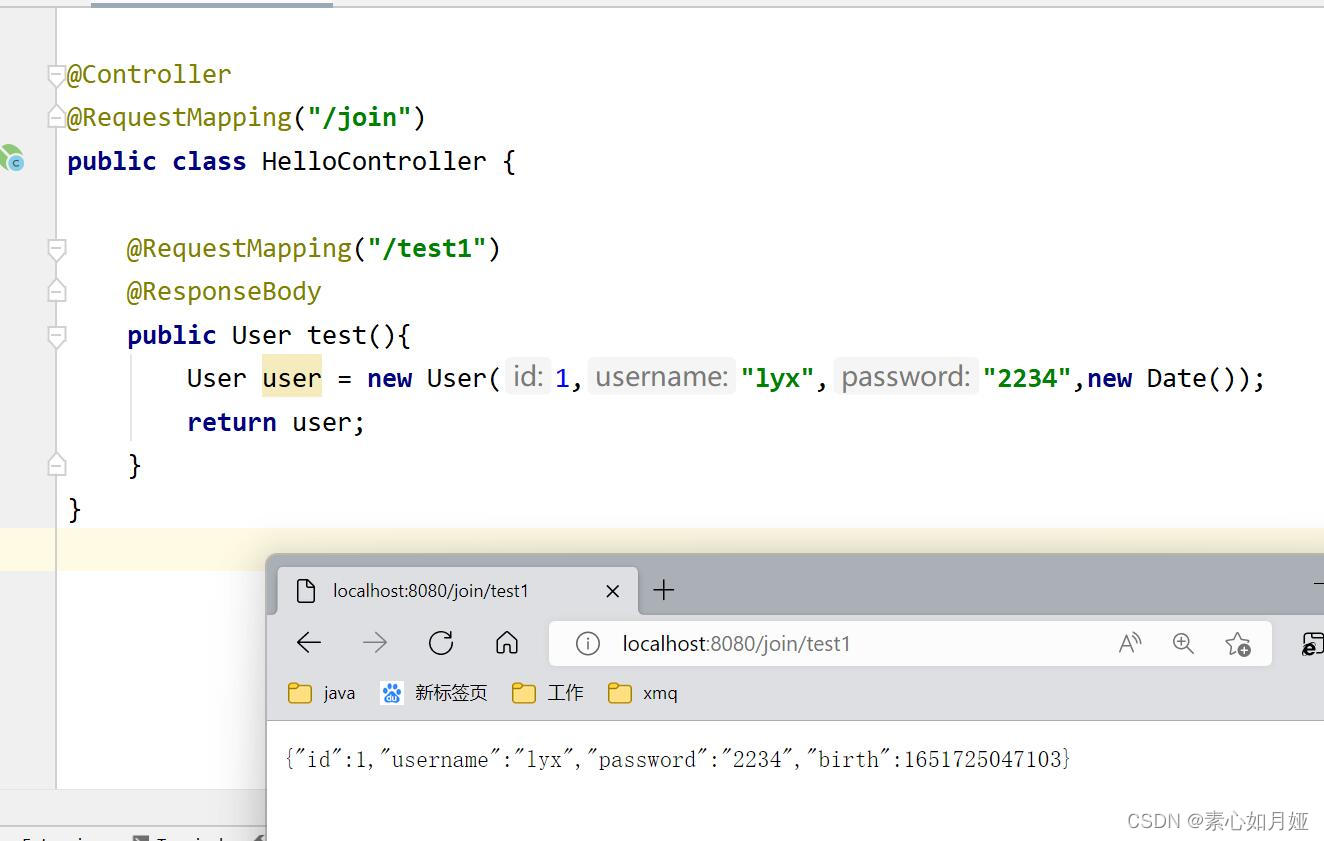Refresh the localhost page
1324x841 pixels.
pos(441,643)
